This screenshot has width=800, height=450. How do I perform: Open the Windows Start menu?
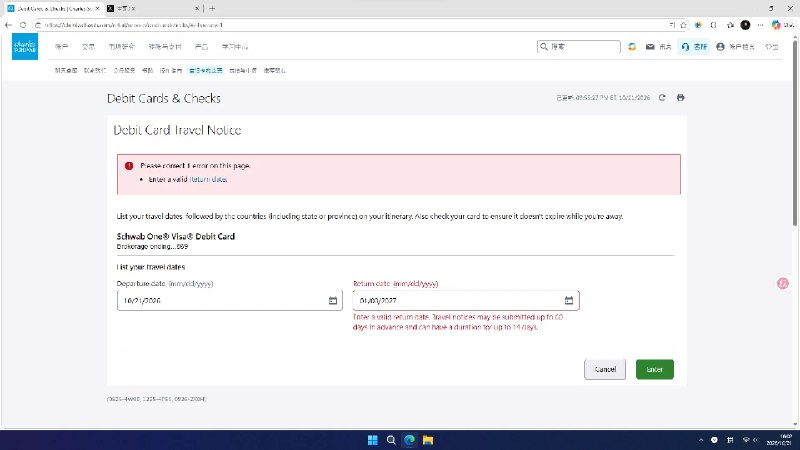(373, 440)
